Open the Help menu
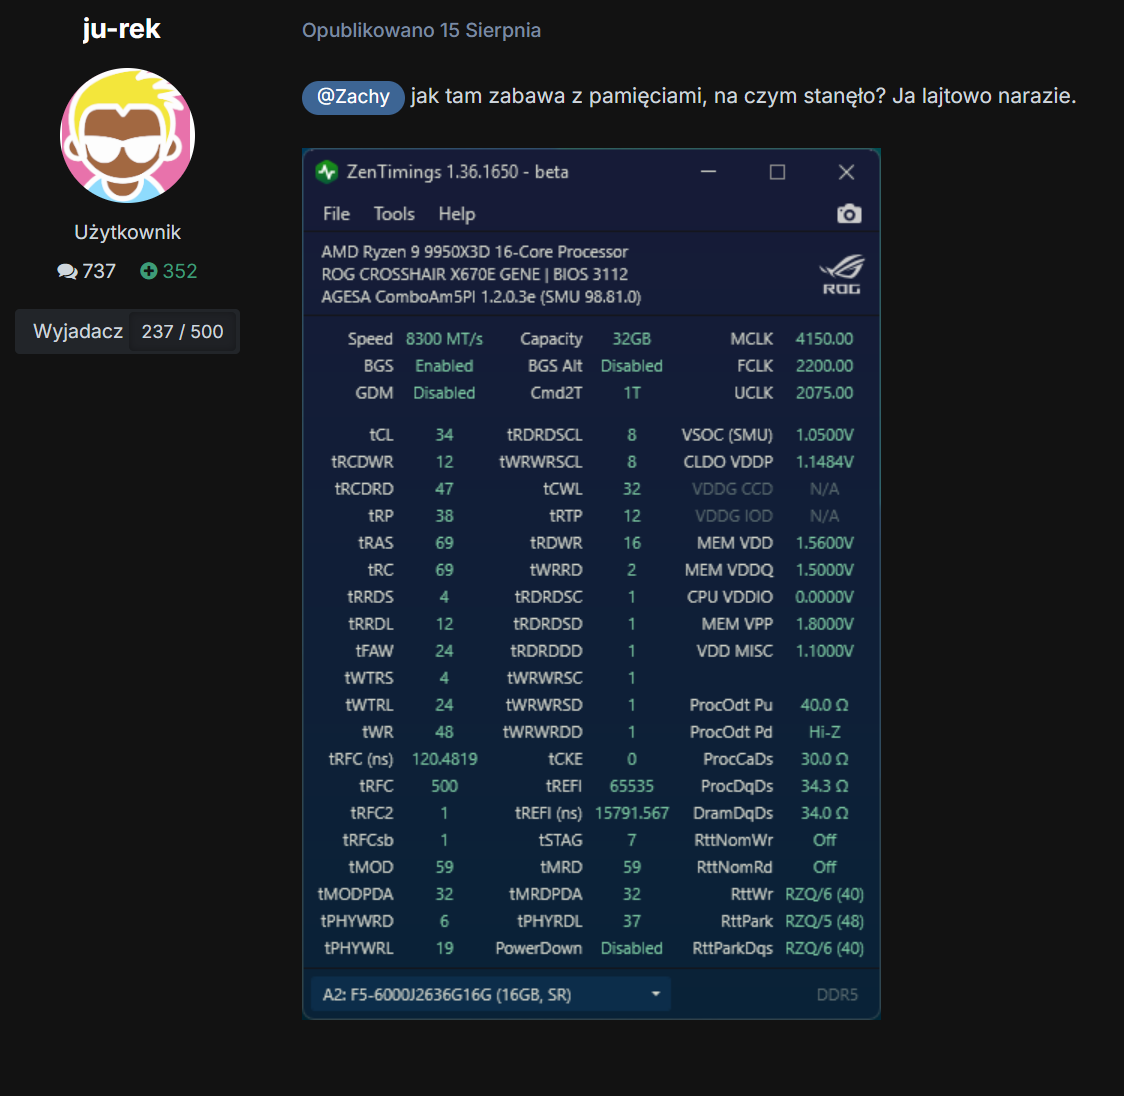Viewport: 1124px width, 1096px height. point(457,214)
